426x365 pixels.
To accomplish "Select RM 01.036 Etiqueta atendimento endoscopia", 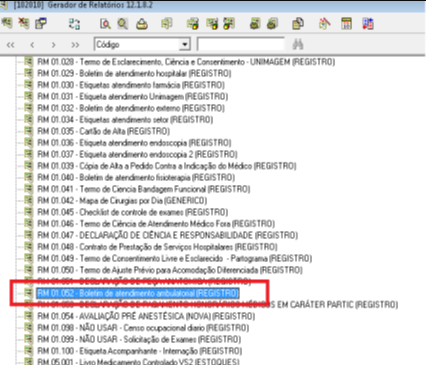I will 134,143.
